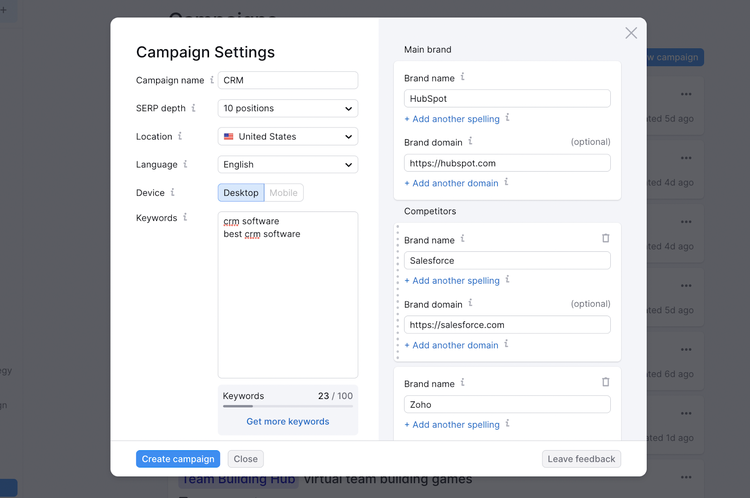This screenshot has height=498, width=750.
Task: Click the info icon next to Keywords
Action: [x=185, y=217]
